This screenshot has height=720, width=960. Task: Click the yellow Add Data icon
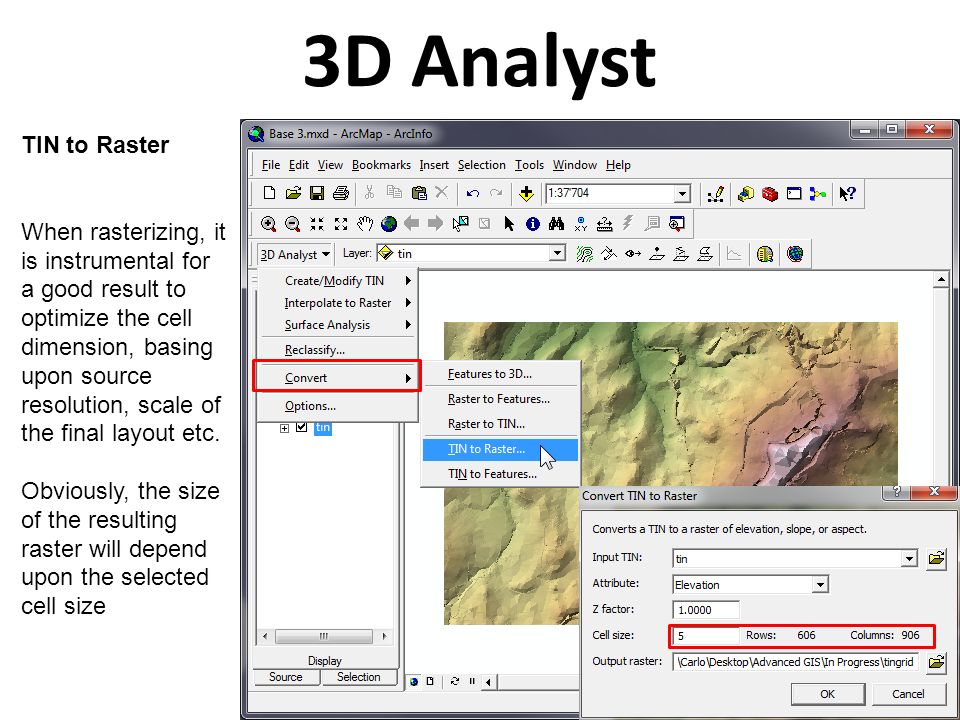click(526, 193)
